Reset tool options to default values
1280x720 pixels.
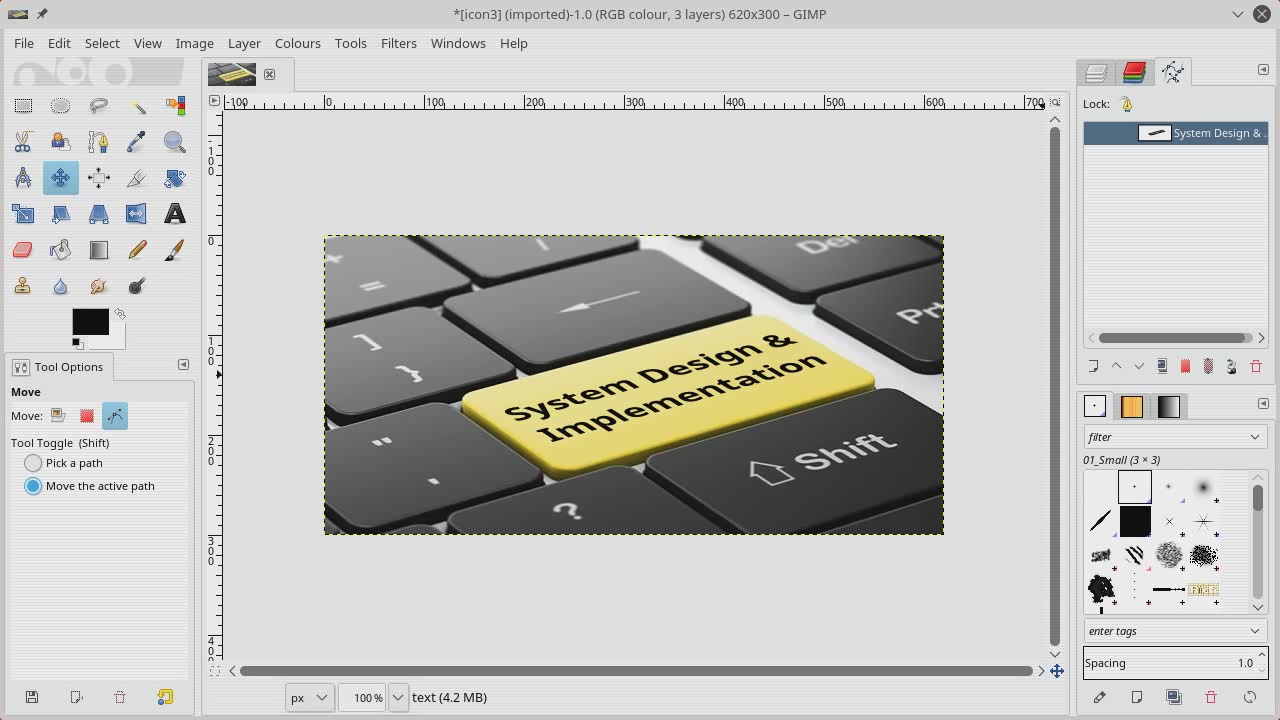point(165,697)
